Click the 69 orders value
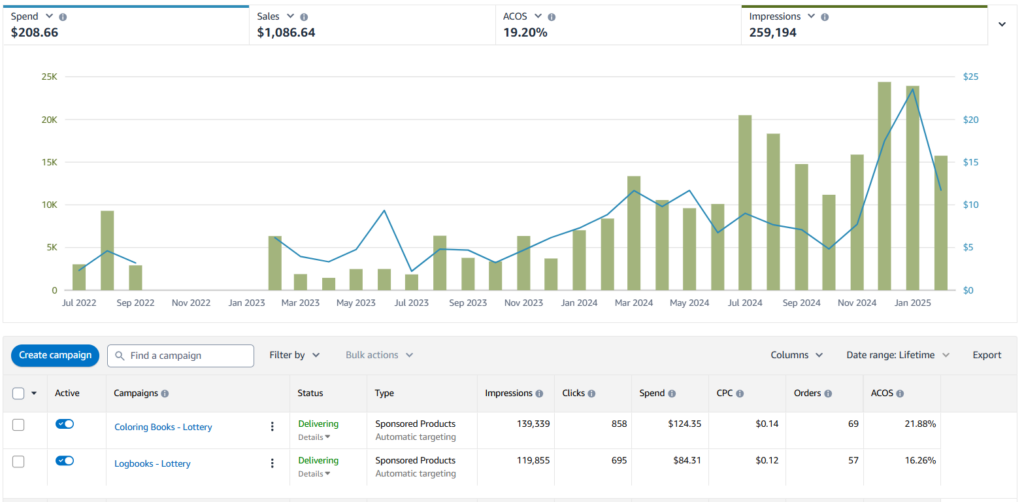This screenshot has height=502, width=1024. pos(853,424)
